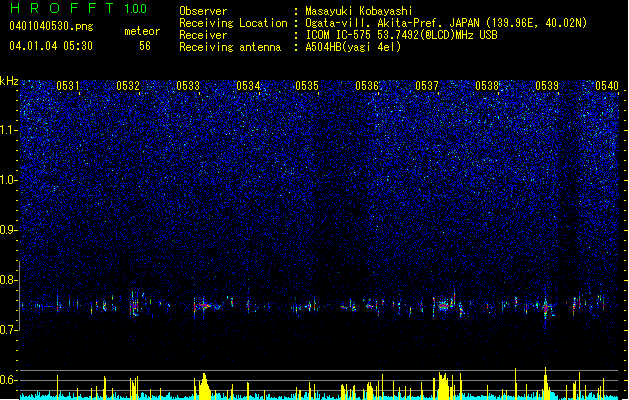Image resolution: width=629 pixels, height=400 pixels.
Task: Click the observer name Masayuki Kobayashi
Action: [x=359, y=11]
